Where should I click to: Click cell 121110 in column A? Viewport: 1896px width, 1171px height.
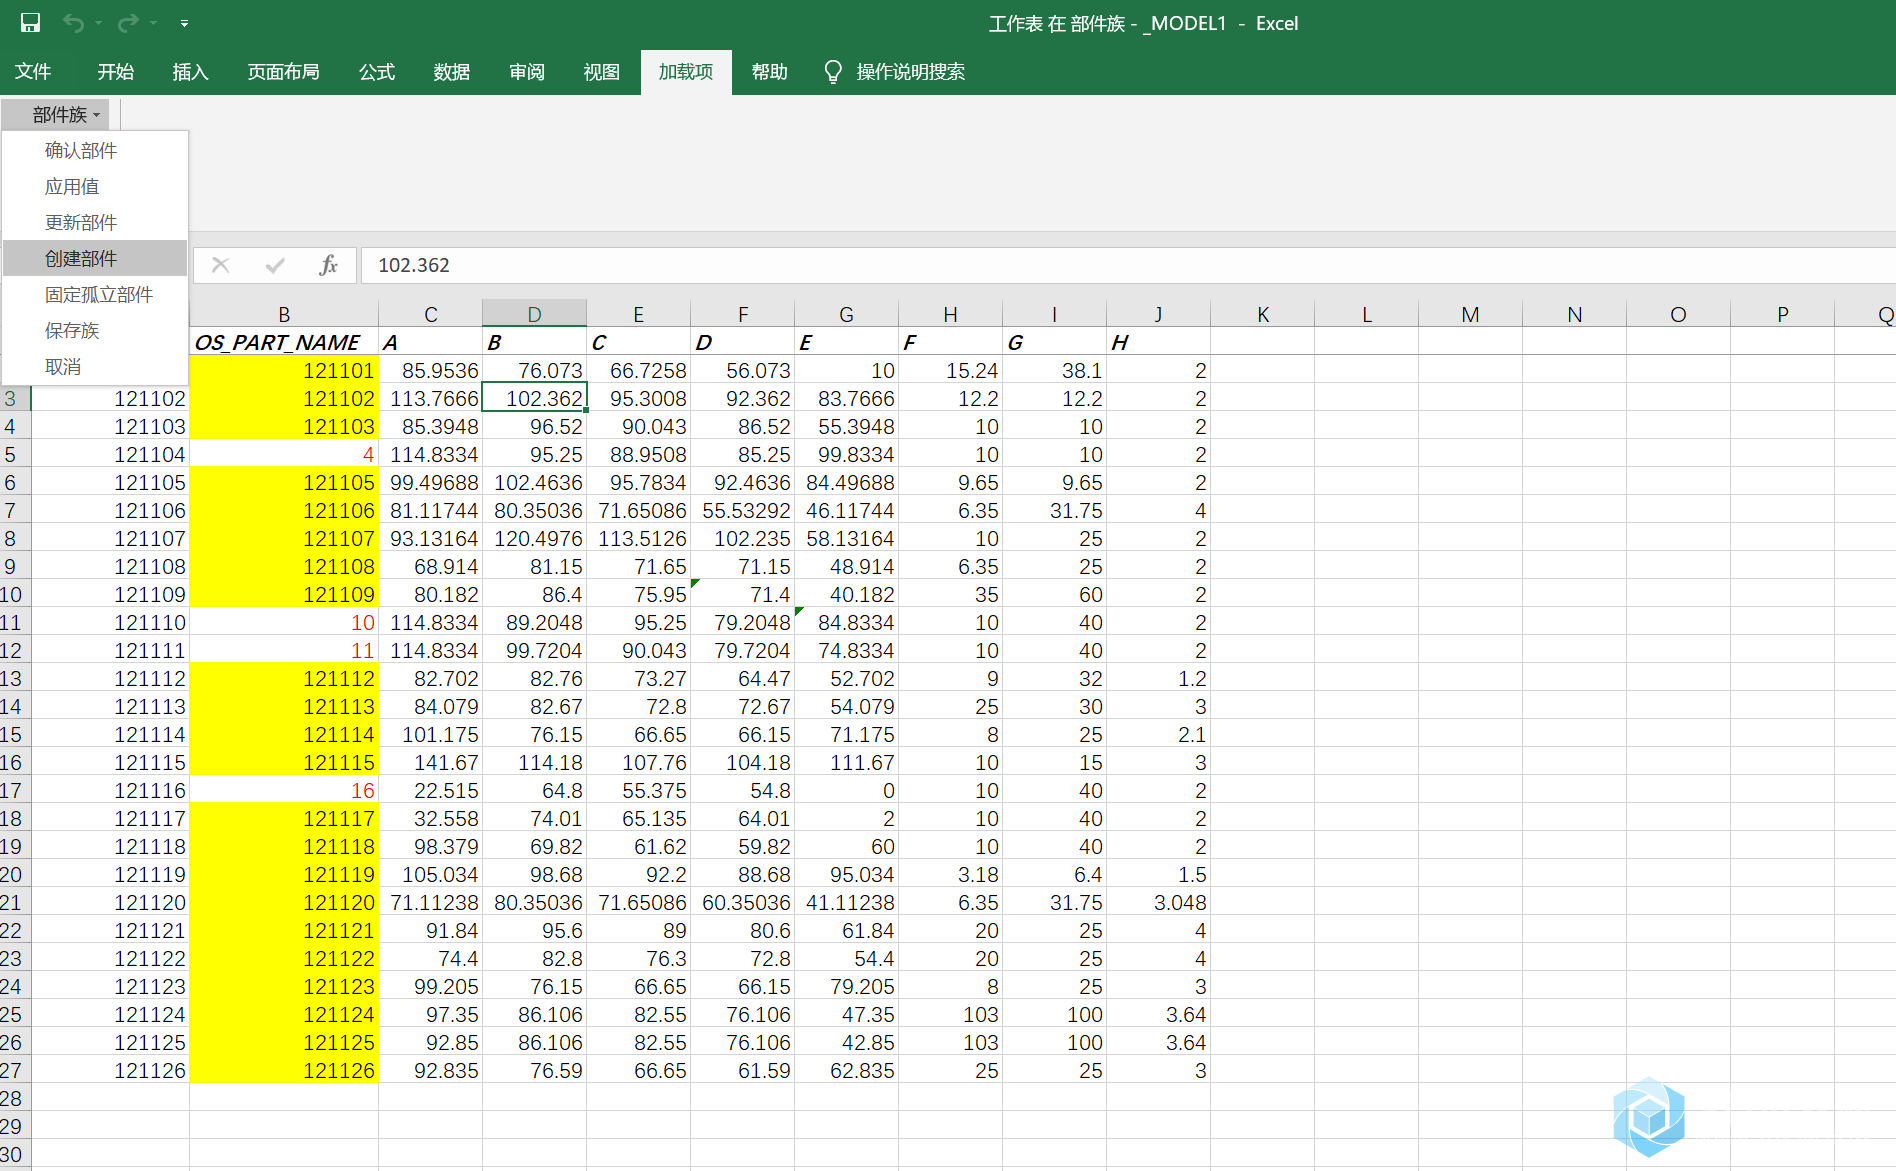(x=110, y=623)
